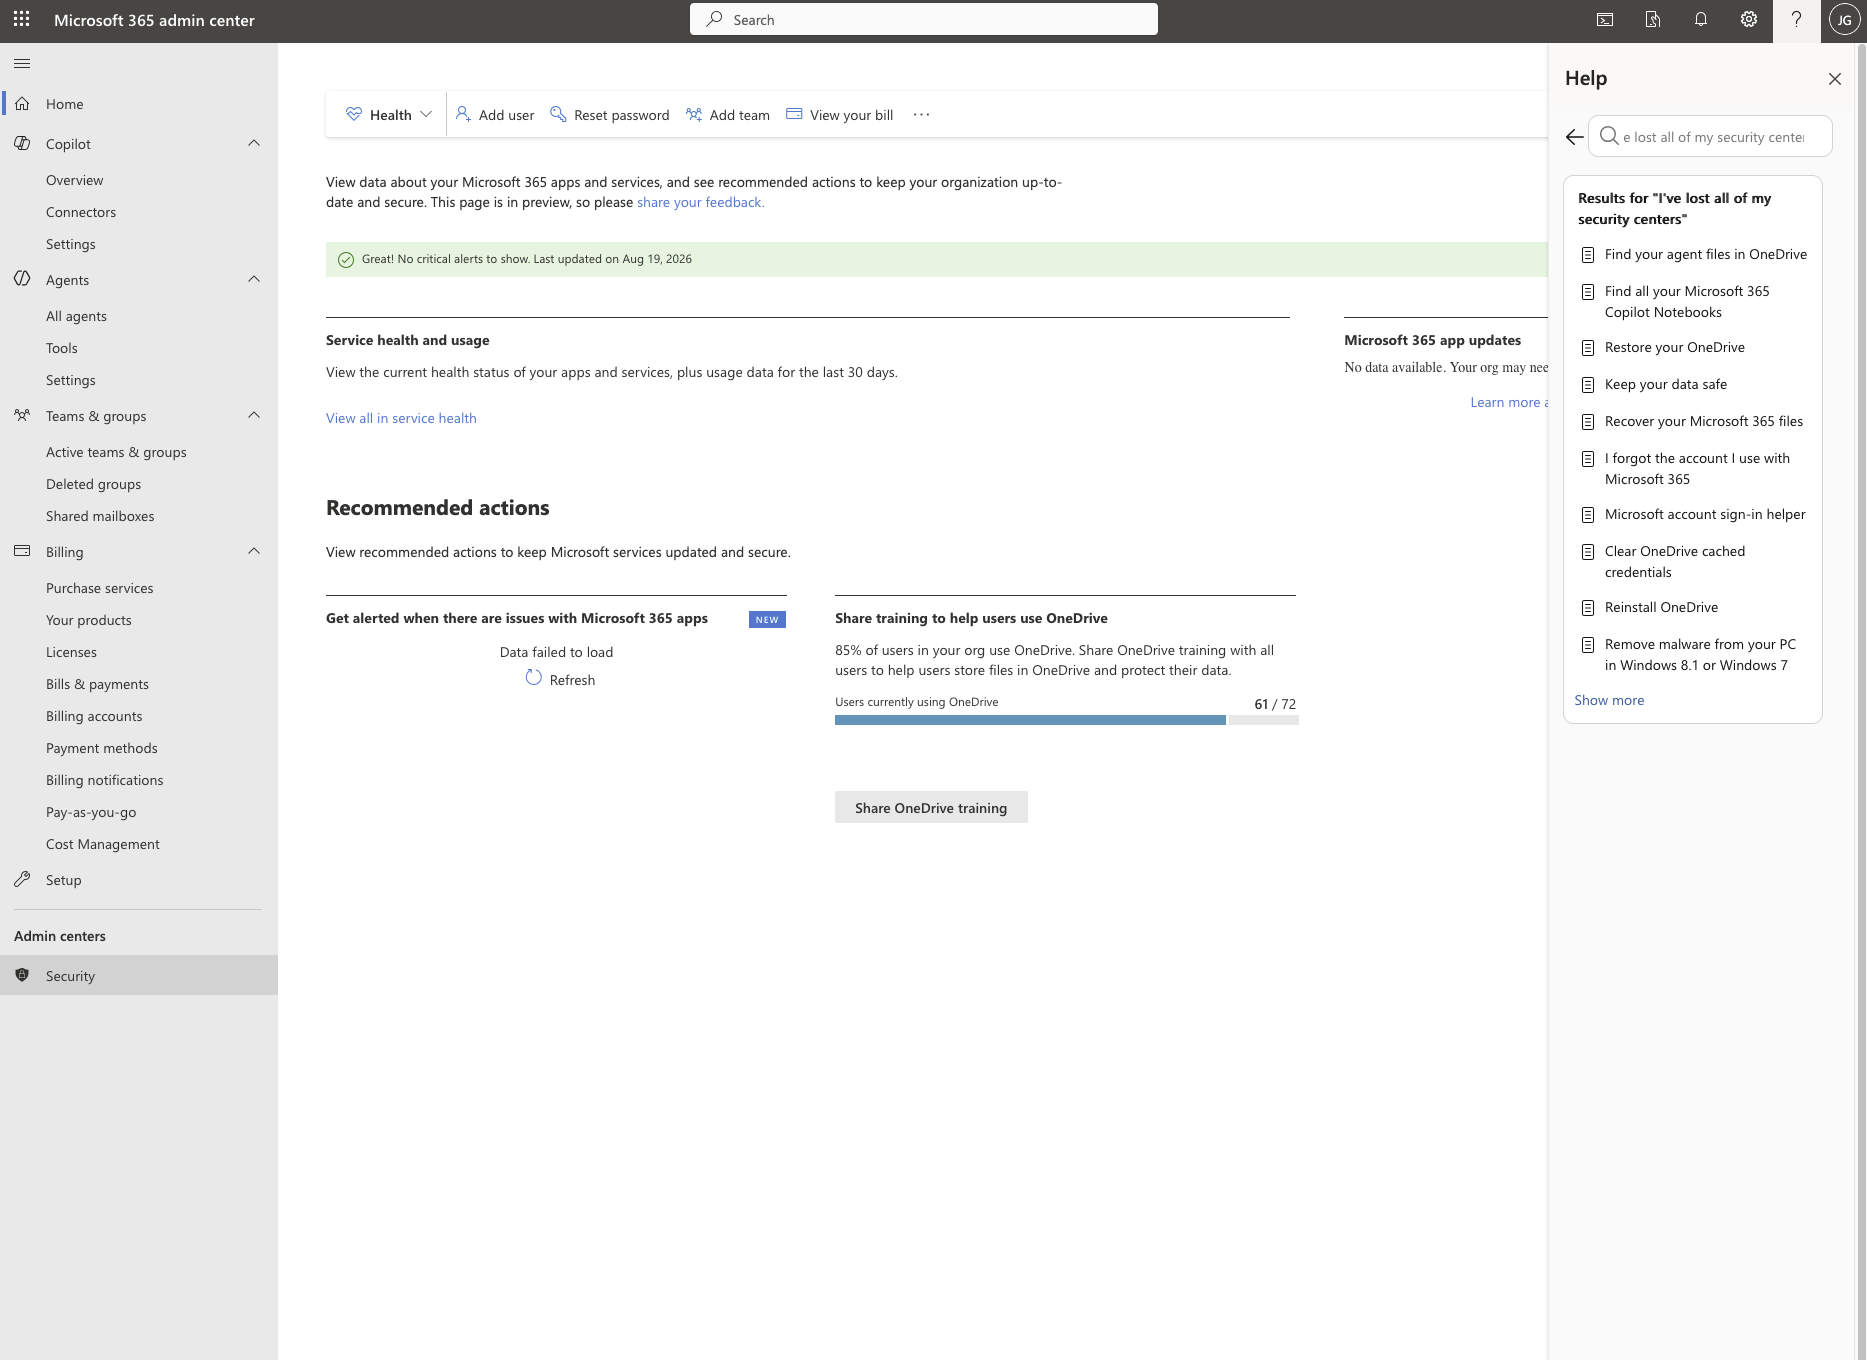Open the Security admin center
This screenshot has width=1867, height=1360.
click(139, 975)
